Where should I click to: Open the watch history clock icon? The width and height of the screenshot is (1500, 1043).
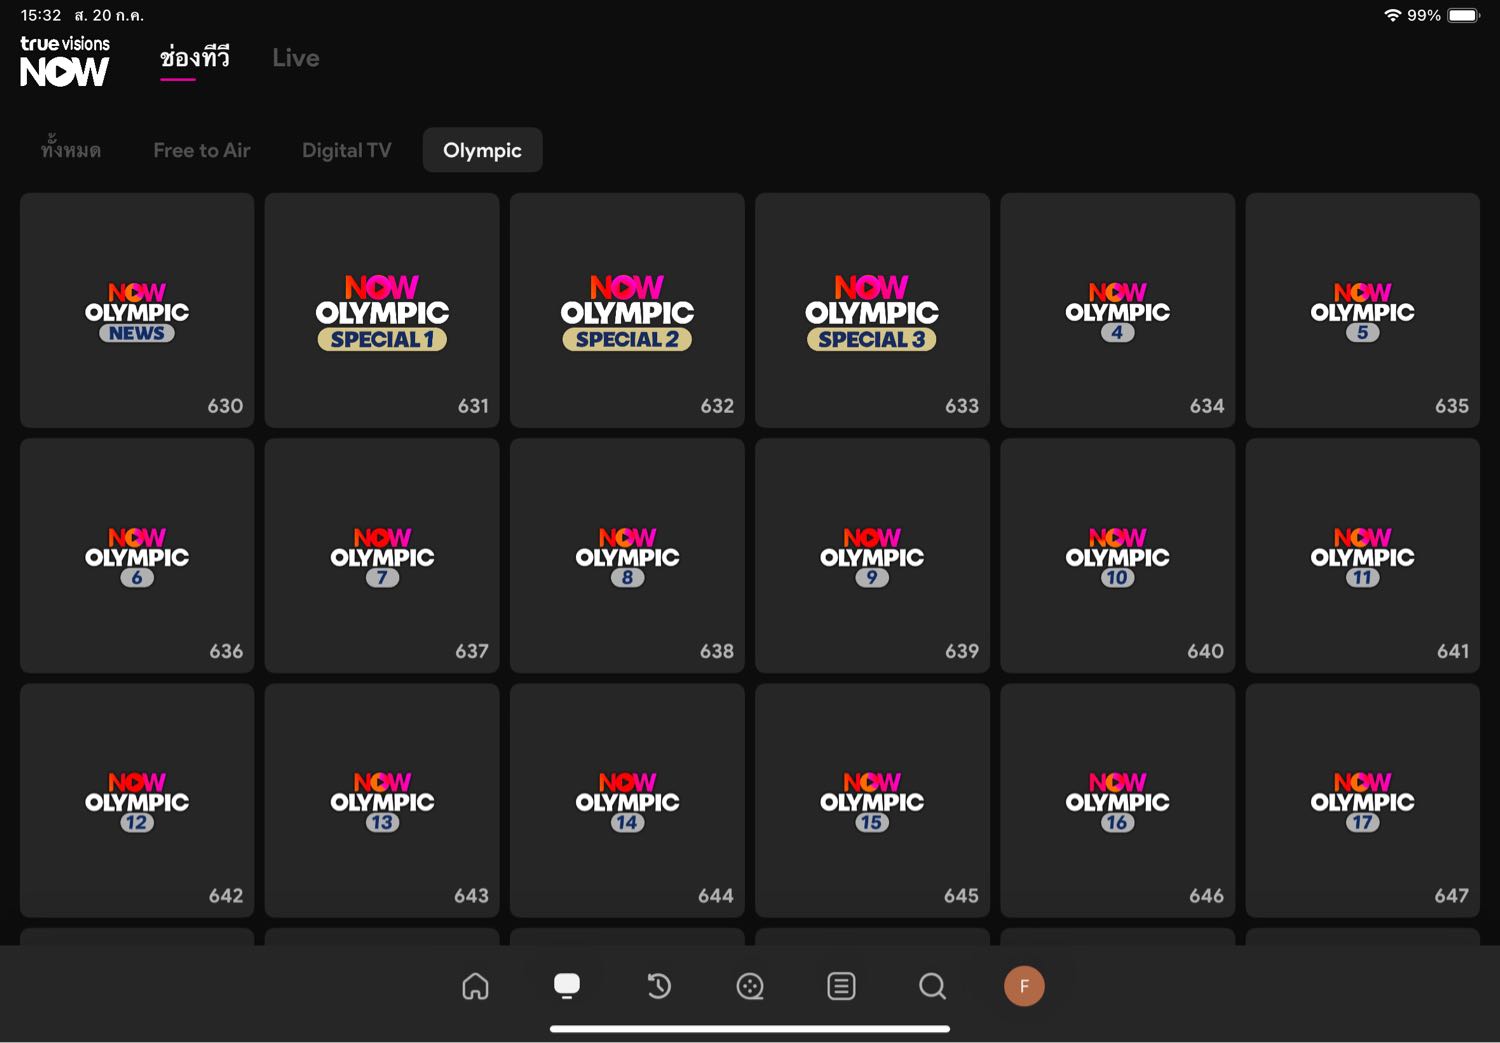point(658,986)
